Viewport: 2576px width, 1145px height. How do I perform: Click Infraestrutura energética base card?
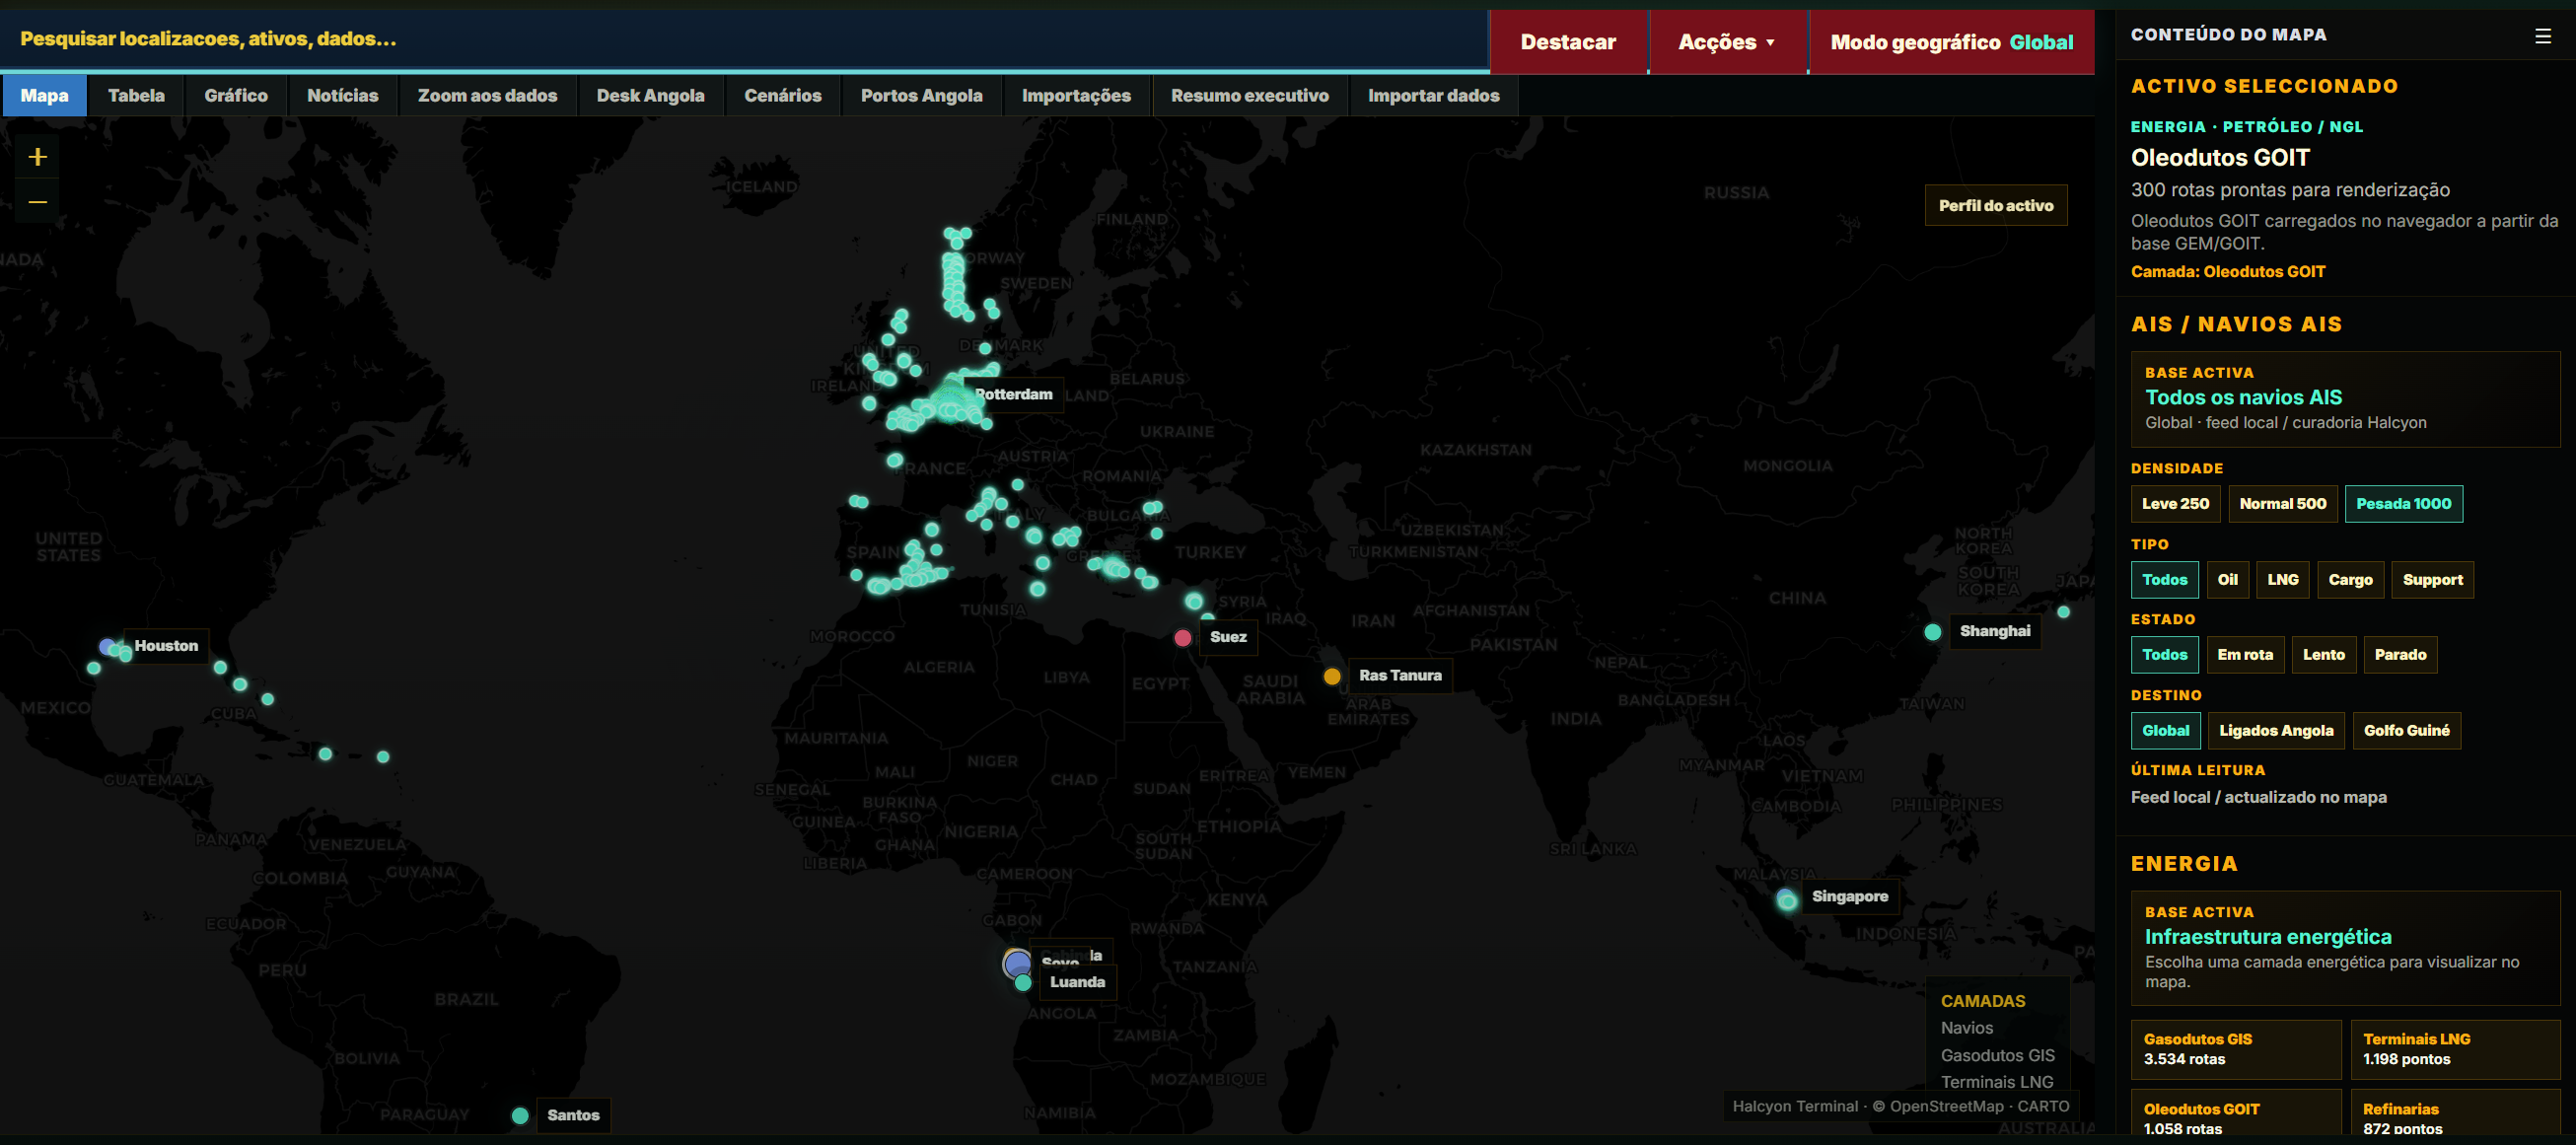tap(2345, 948)
